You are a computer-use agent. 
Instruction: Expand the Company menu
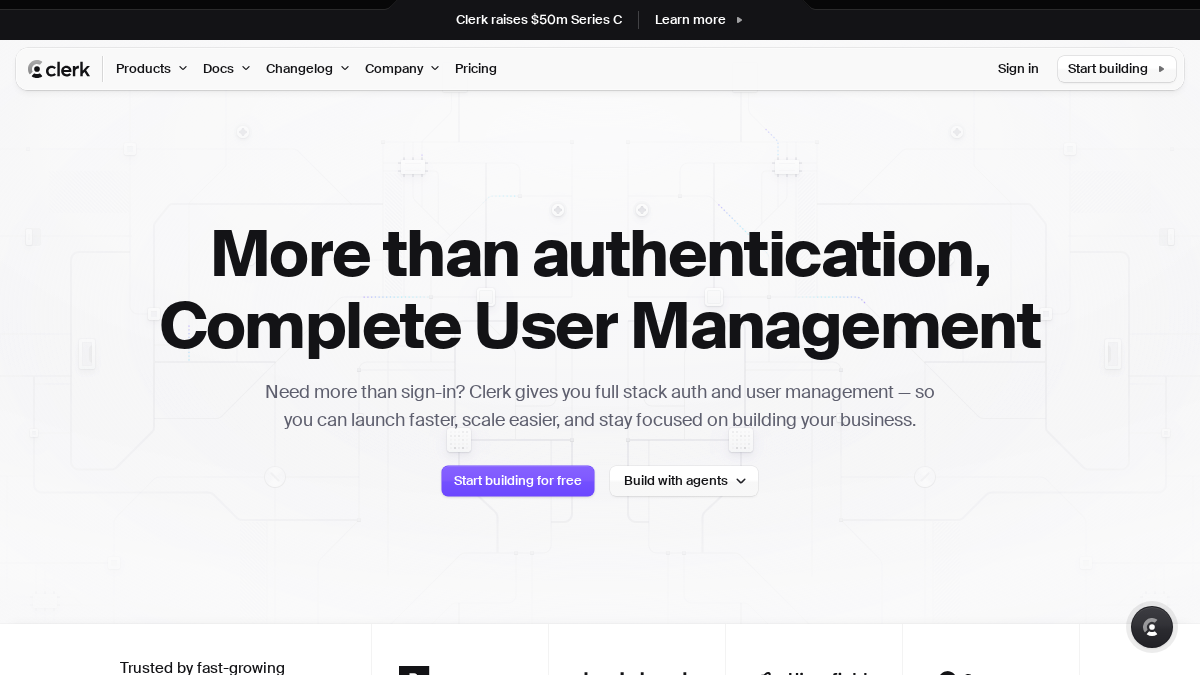point(402,69)
